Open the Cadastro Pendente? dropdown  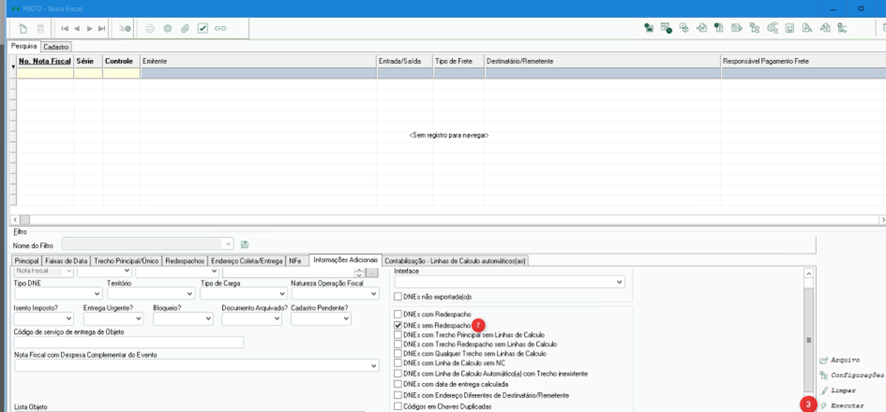(346, 319)
